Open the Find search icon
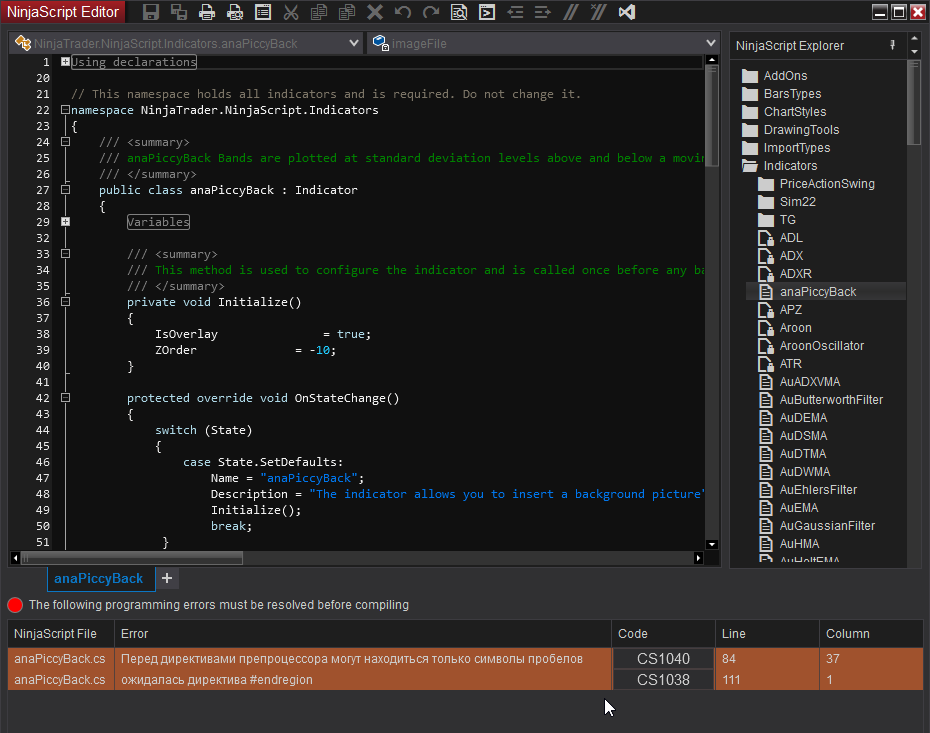Image resolution: width=930 pixels, height=733 pixels. tap(459, 13)
